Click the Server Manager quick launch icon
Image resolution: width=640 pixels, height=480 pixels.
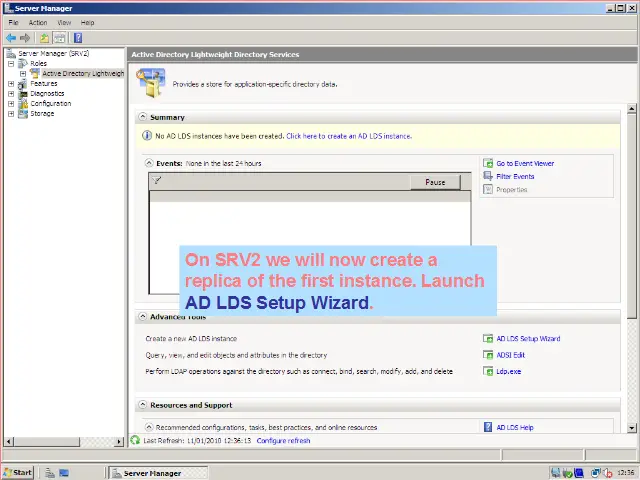pyautogui.click(x=50, y=473)
